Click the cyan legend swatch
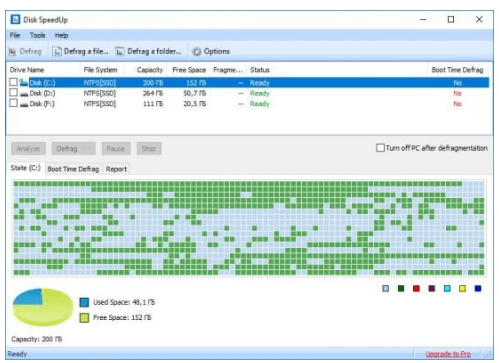 tap(447, 288)
